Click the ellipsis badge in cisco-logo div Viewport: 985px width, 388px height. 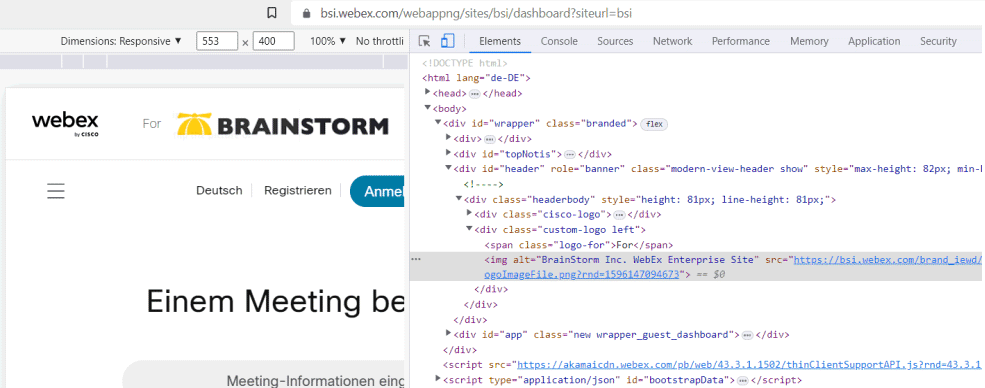click(x=619, y=214)
